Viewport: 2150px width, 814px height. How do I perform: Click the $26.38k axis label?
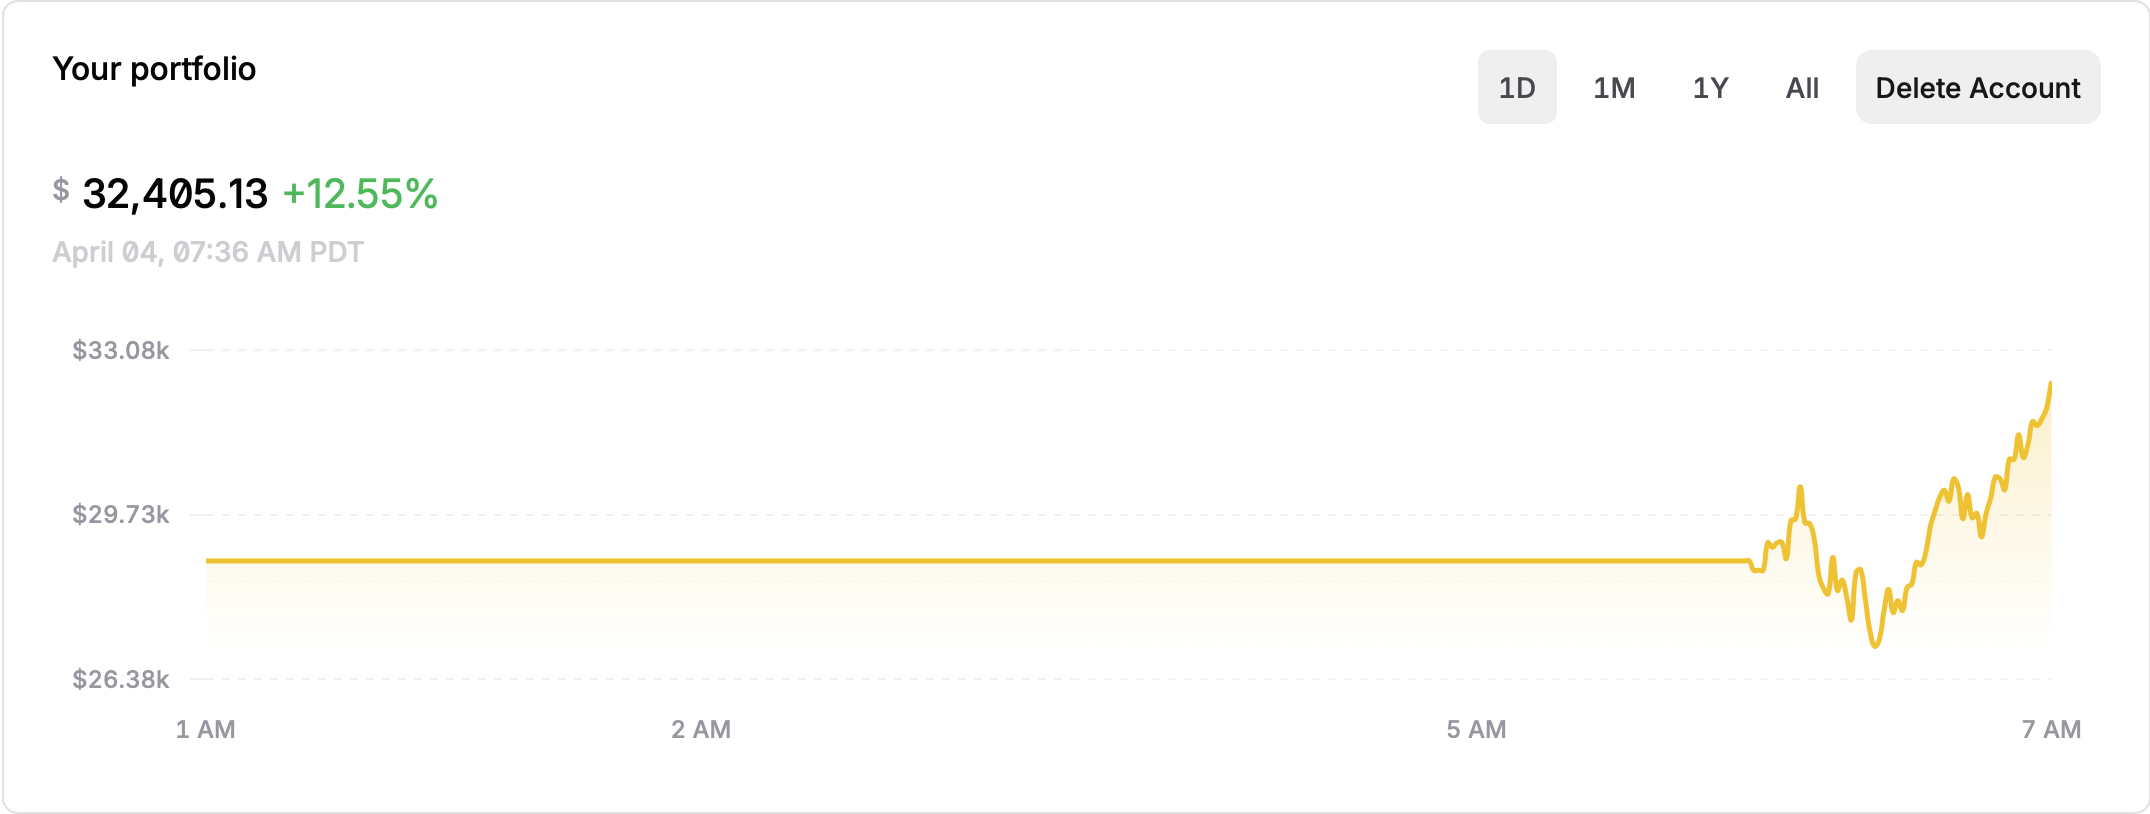point(121,679)
